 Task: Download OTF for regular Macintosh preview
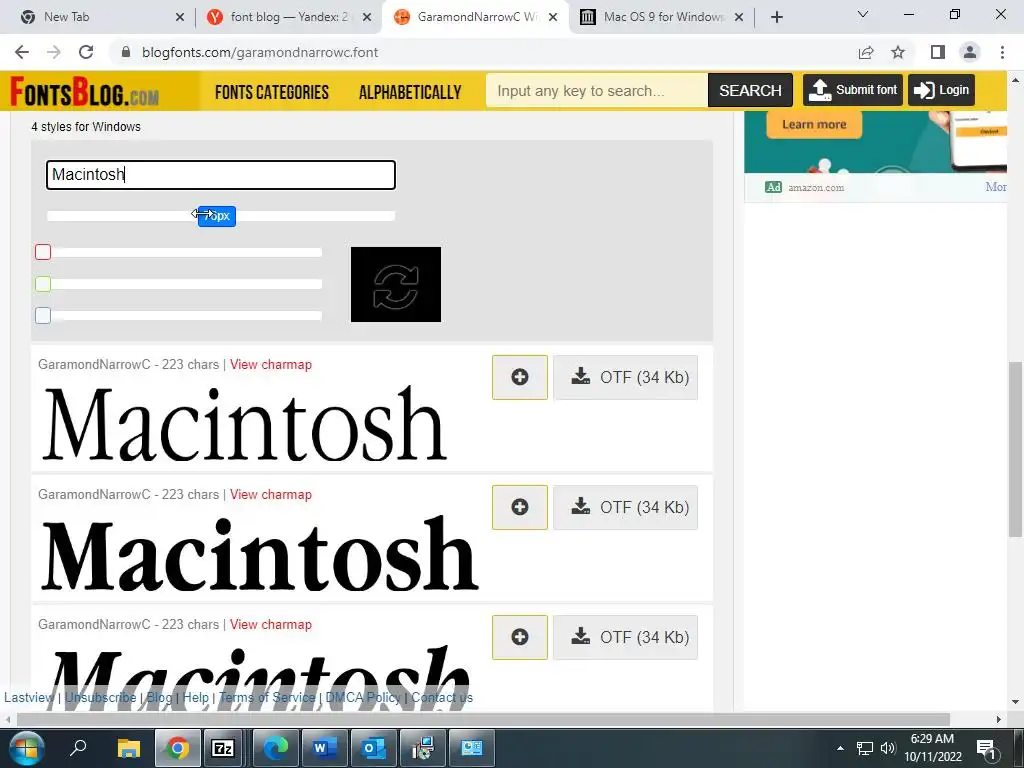tap(626, 377)
